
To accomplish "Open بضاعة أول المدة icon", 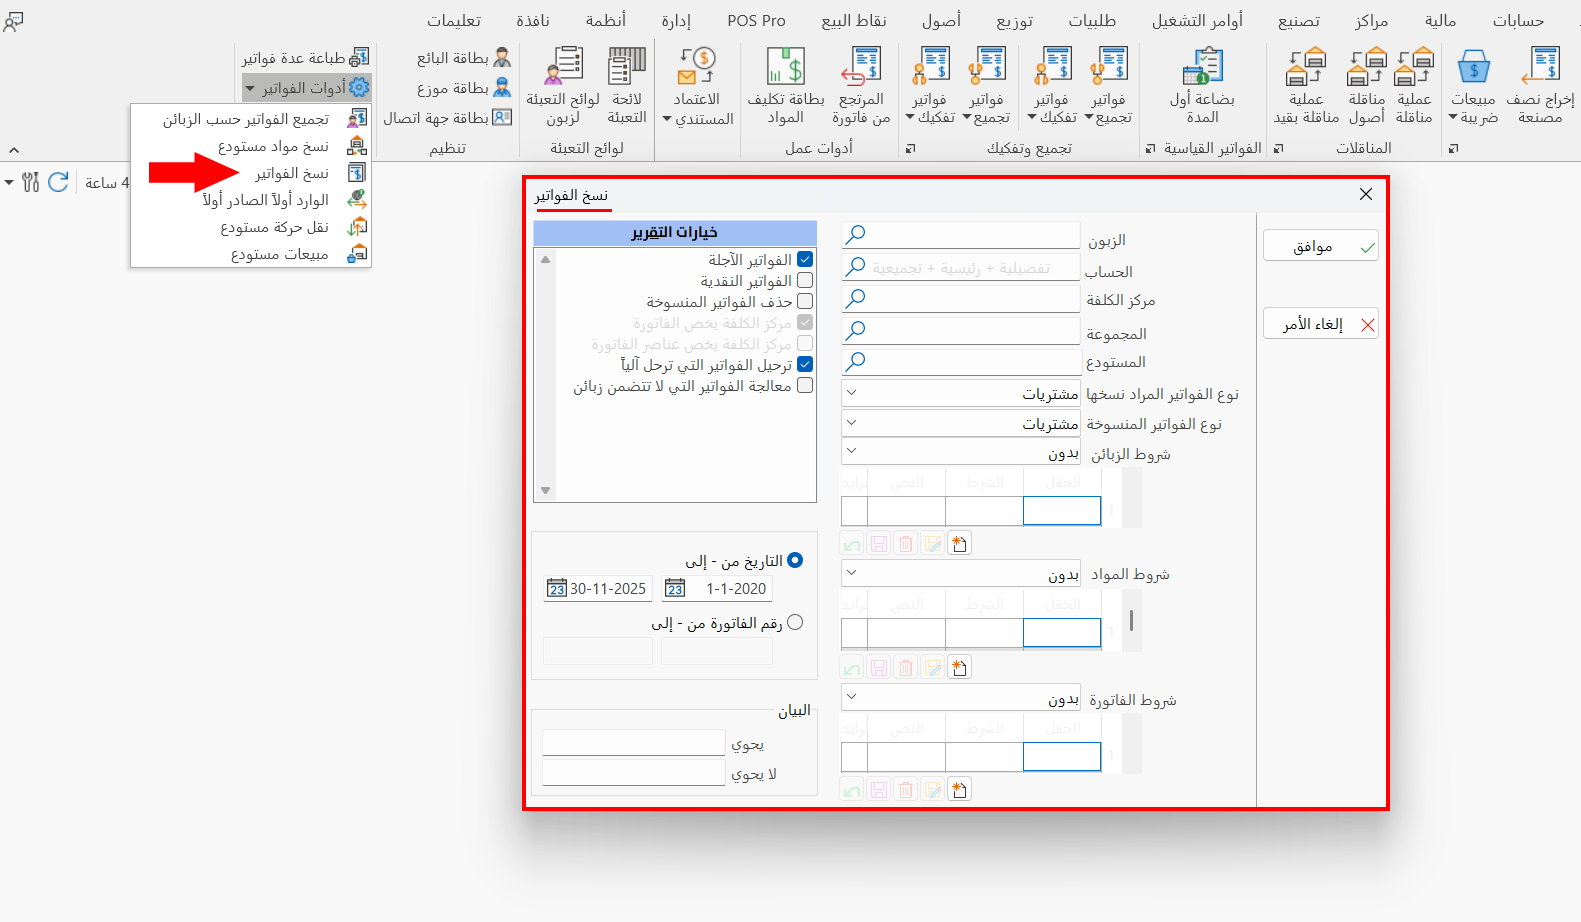I will 1203,66.
